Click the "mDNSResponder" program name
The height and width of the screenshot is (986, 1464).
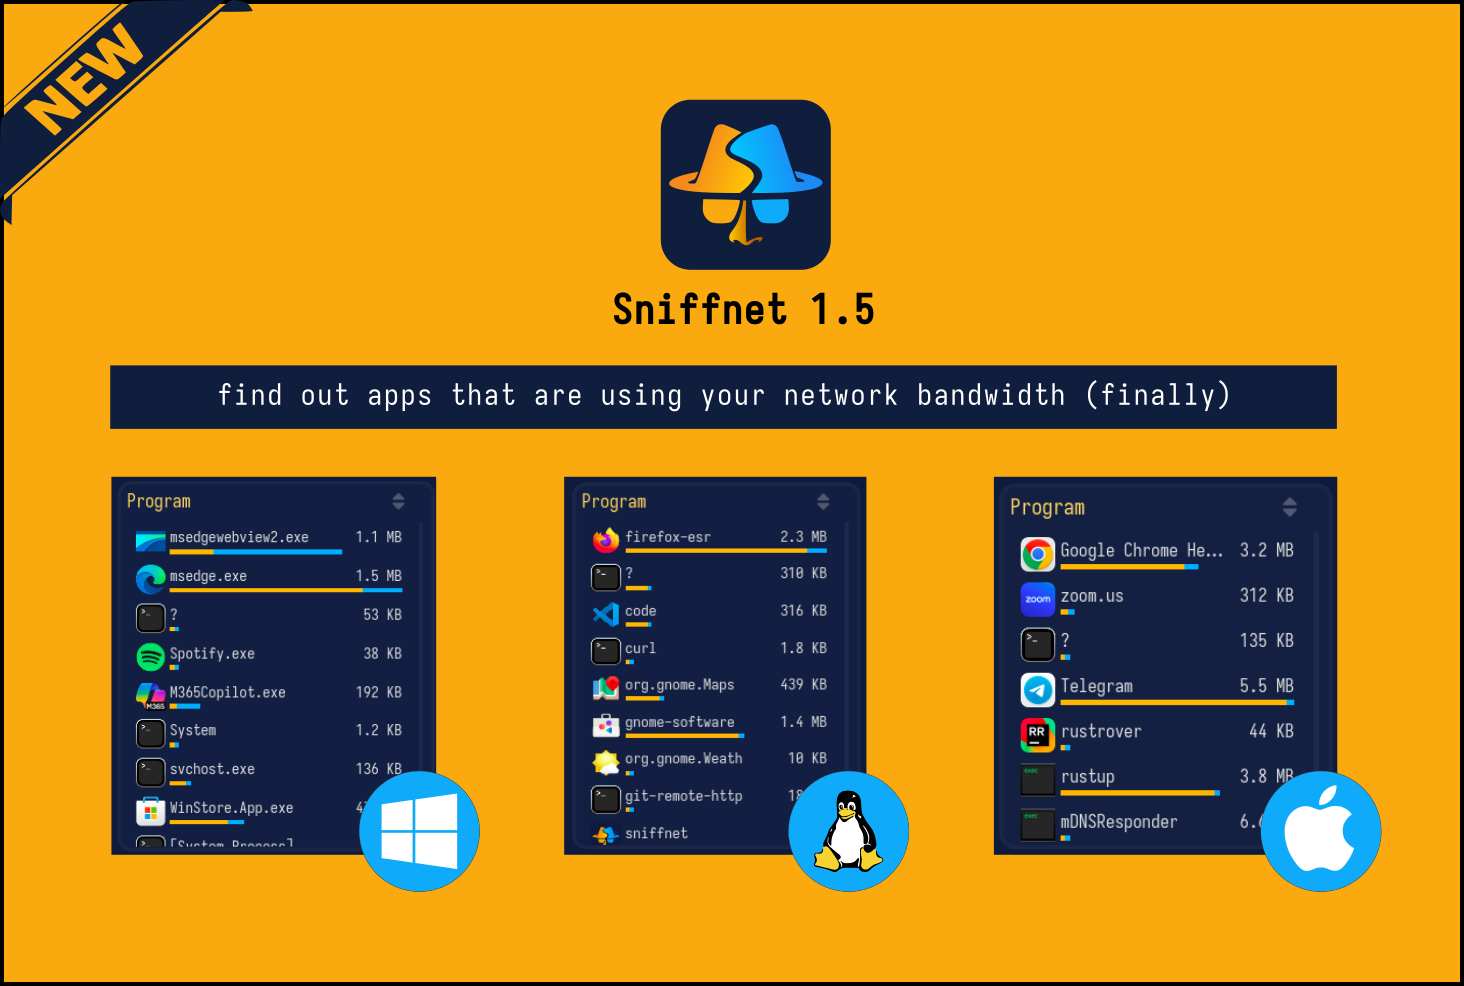coord(1119,822)
